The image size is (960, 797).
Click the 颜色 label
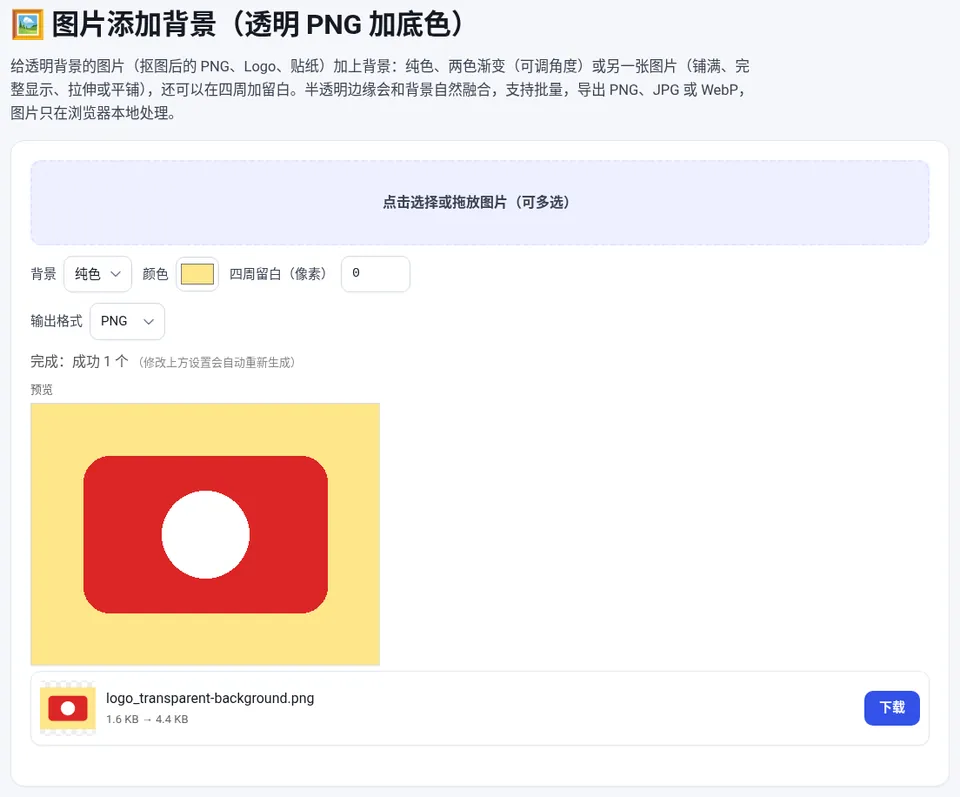pyautogui.click(x=155, y=274)
